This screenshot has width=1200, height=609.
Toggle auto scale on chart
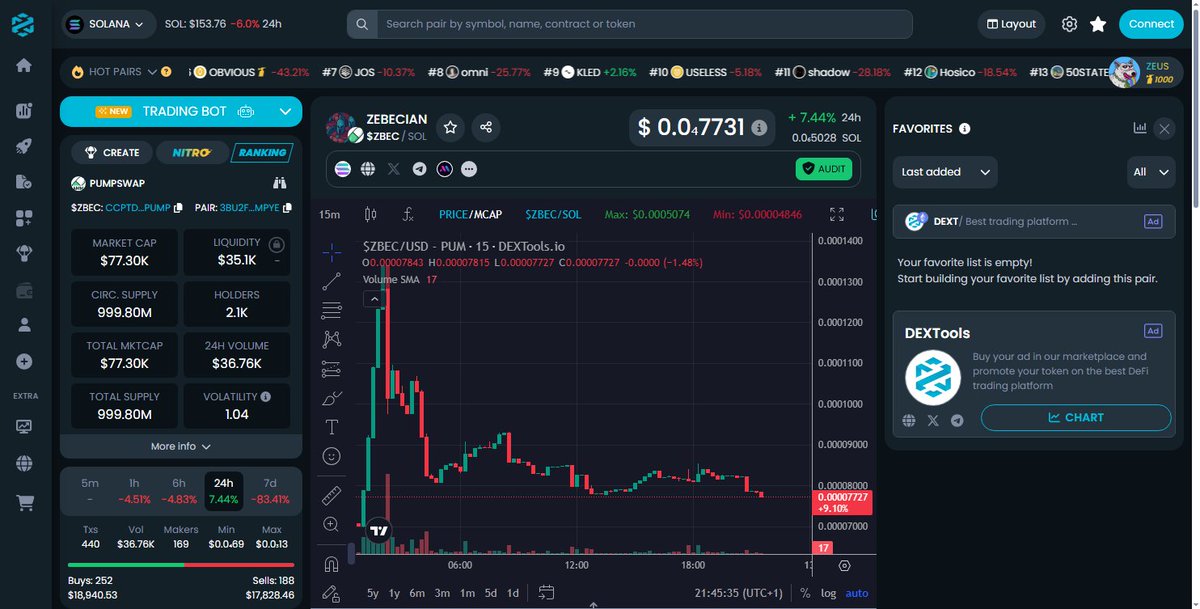tap(857, 593)
